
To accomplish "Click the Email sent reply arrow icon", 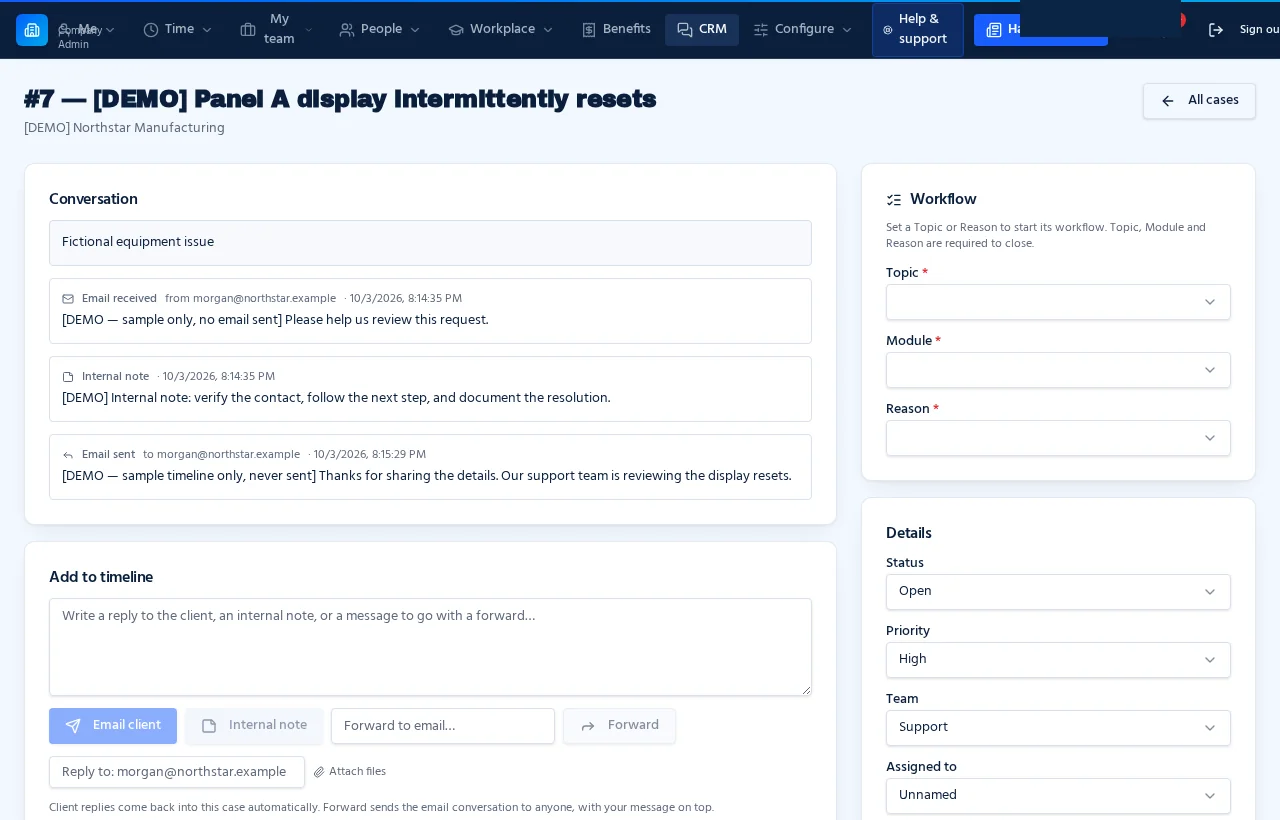I will [x=68, y=455].
